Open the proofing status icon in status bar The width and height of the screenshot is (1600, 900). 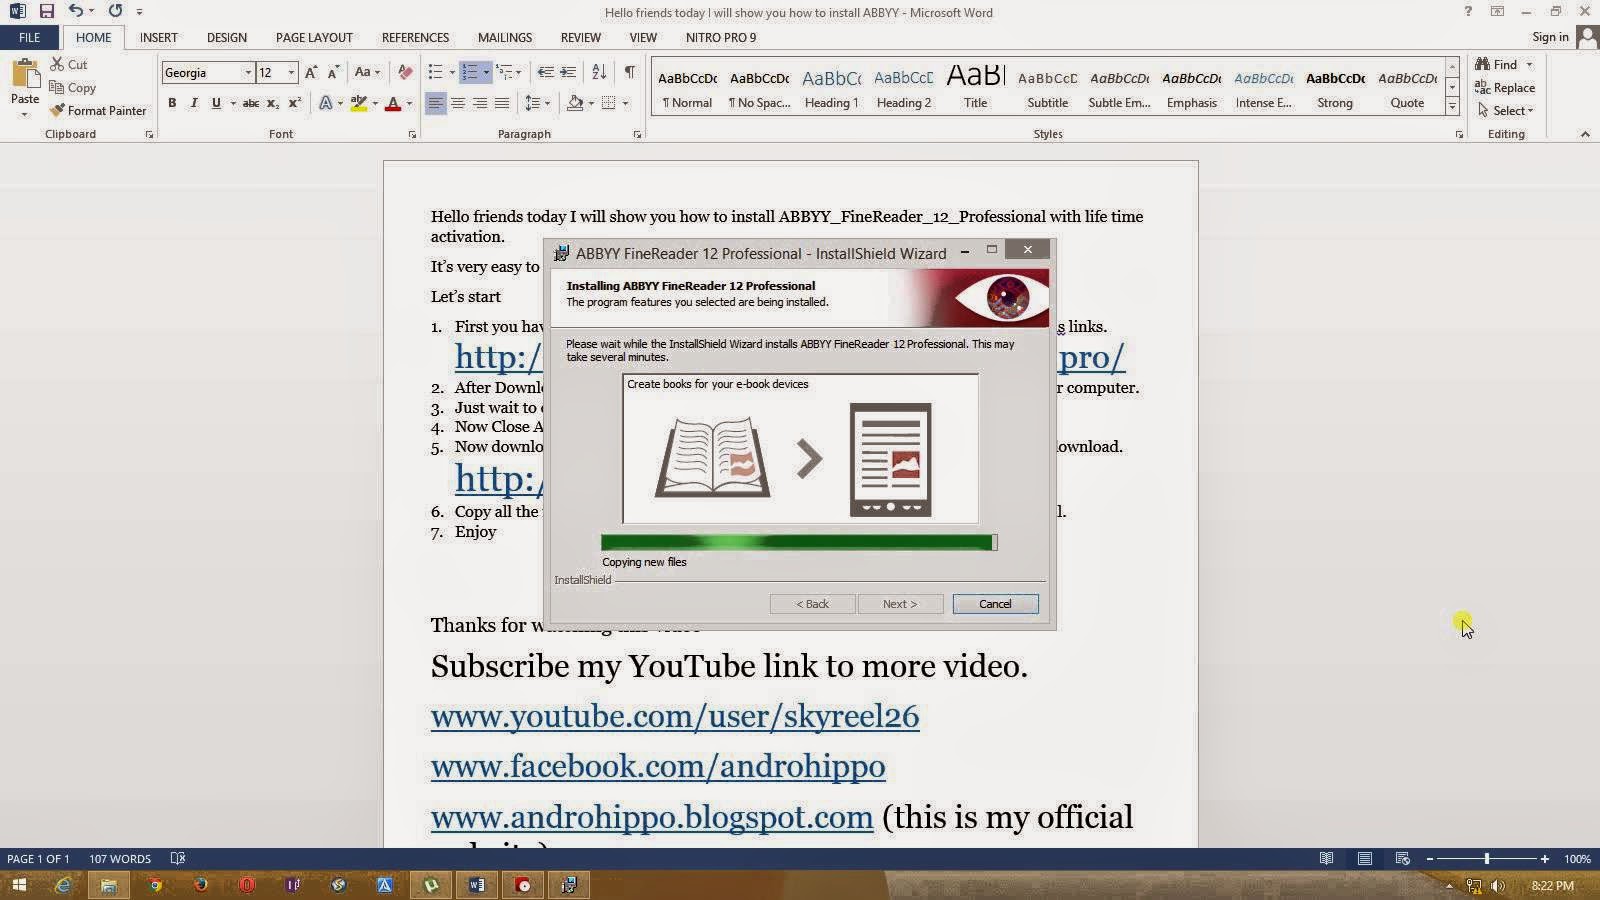click(x=178, y=858)
